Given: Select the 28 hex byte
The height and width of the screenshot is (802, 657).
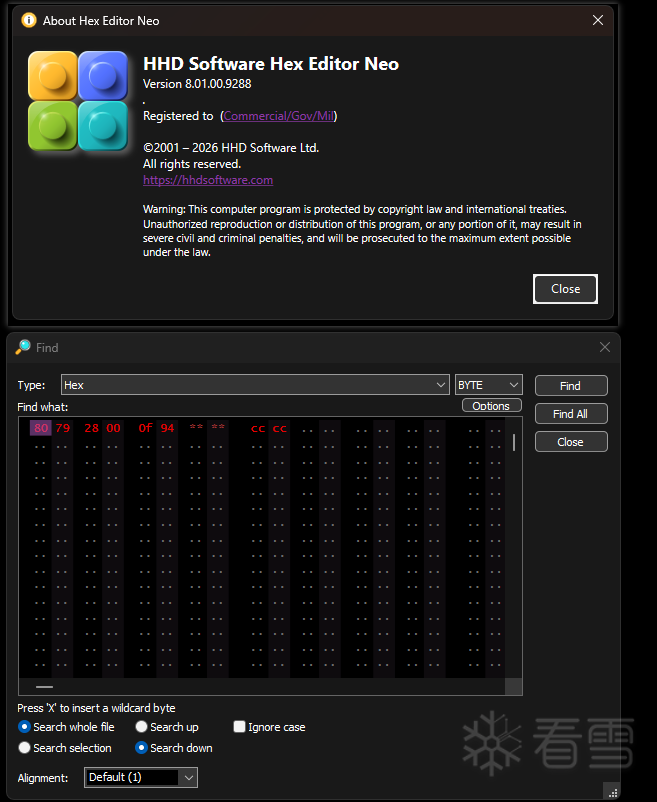Looking at the screenshot, I should 92,428.
